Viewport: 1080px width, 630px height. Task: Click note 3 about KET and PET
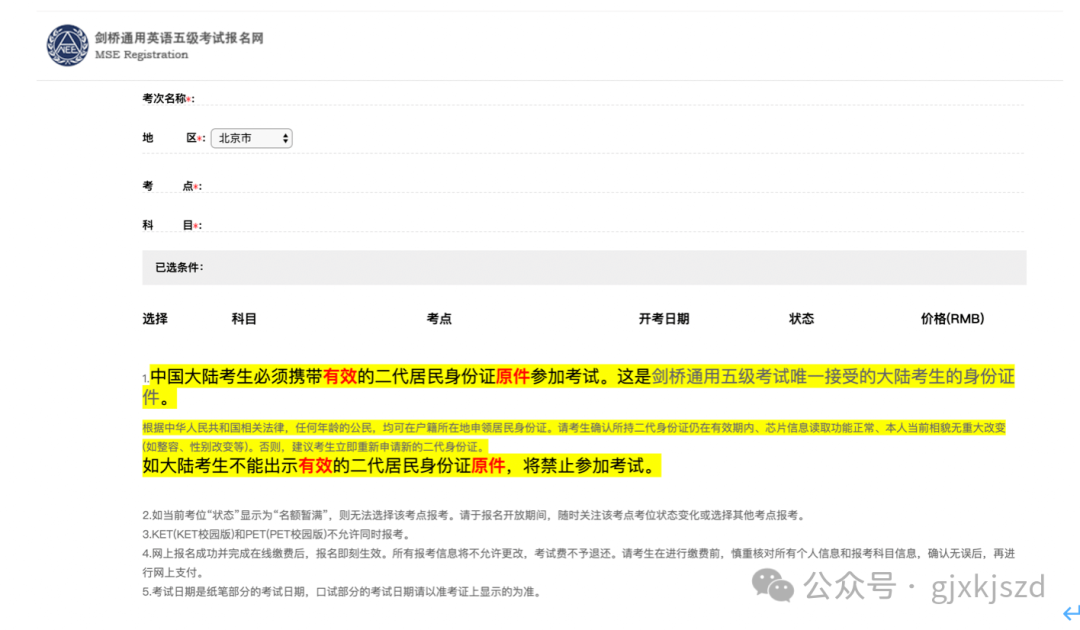pos(278,534)
